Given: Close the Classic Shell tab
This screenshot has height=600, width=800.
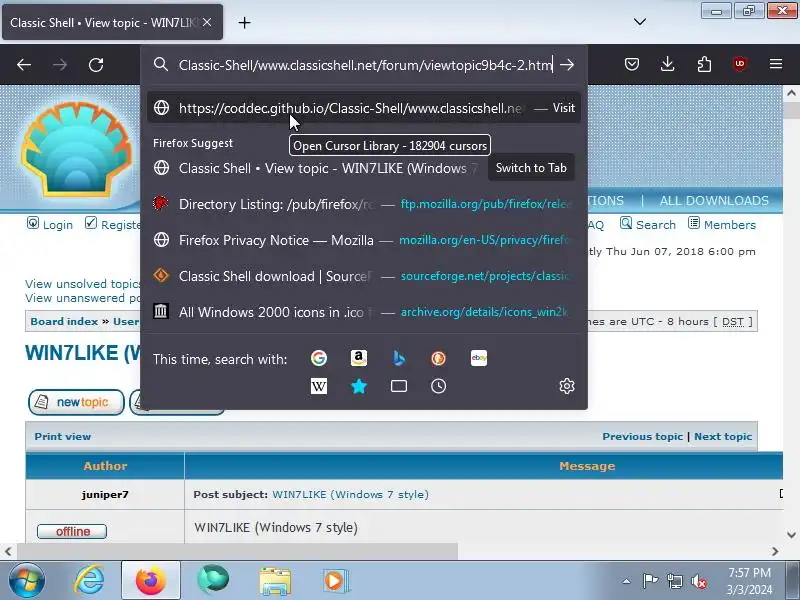Looking at the screenshot, I should tap(207, 22).
